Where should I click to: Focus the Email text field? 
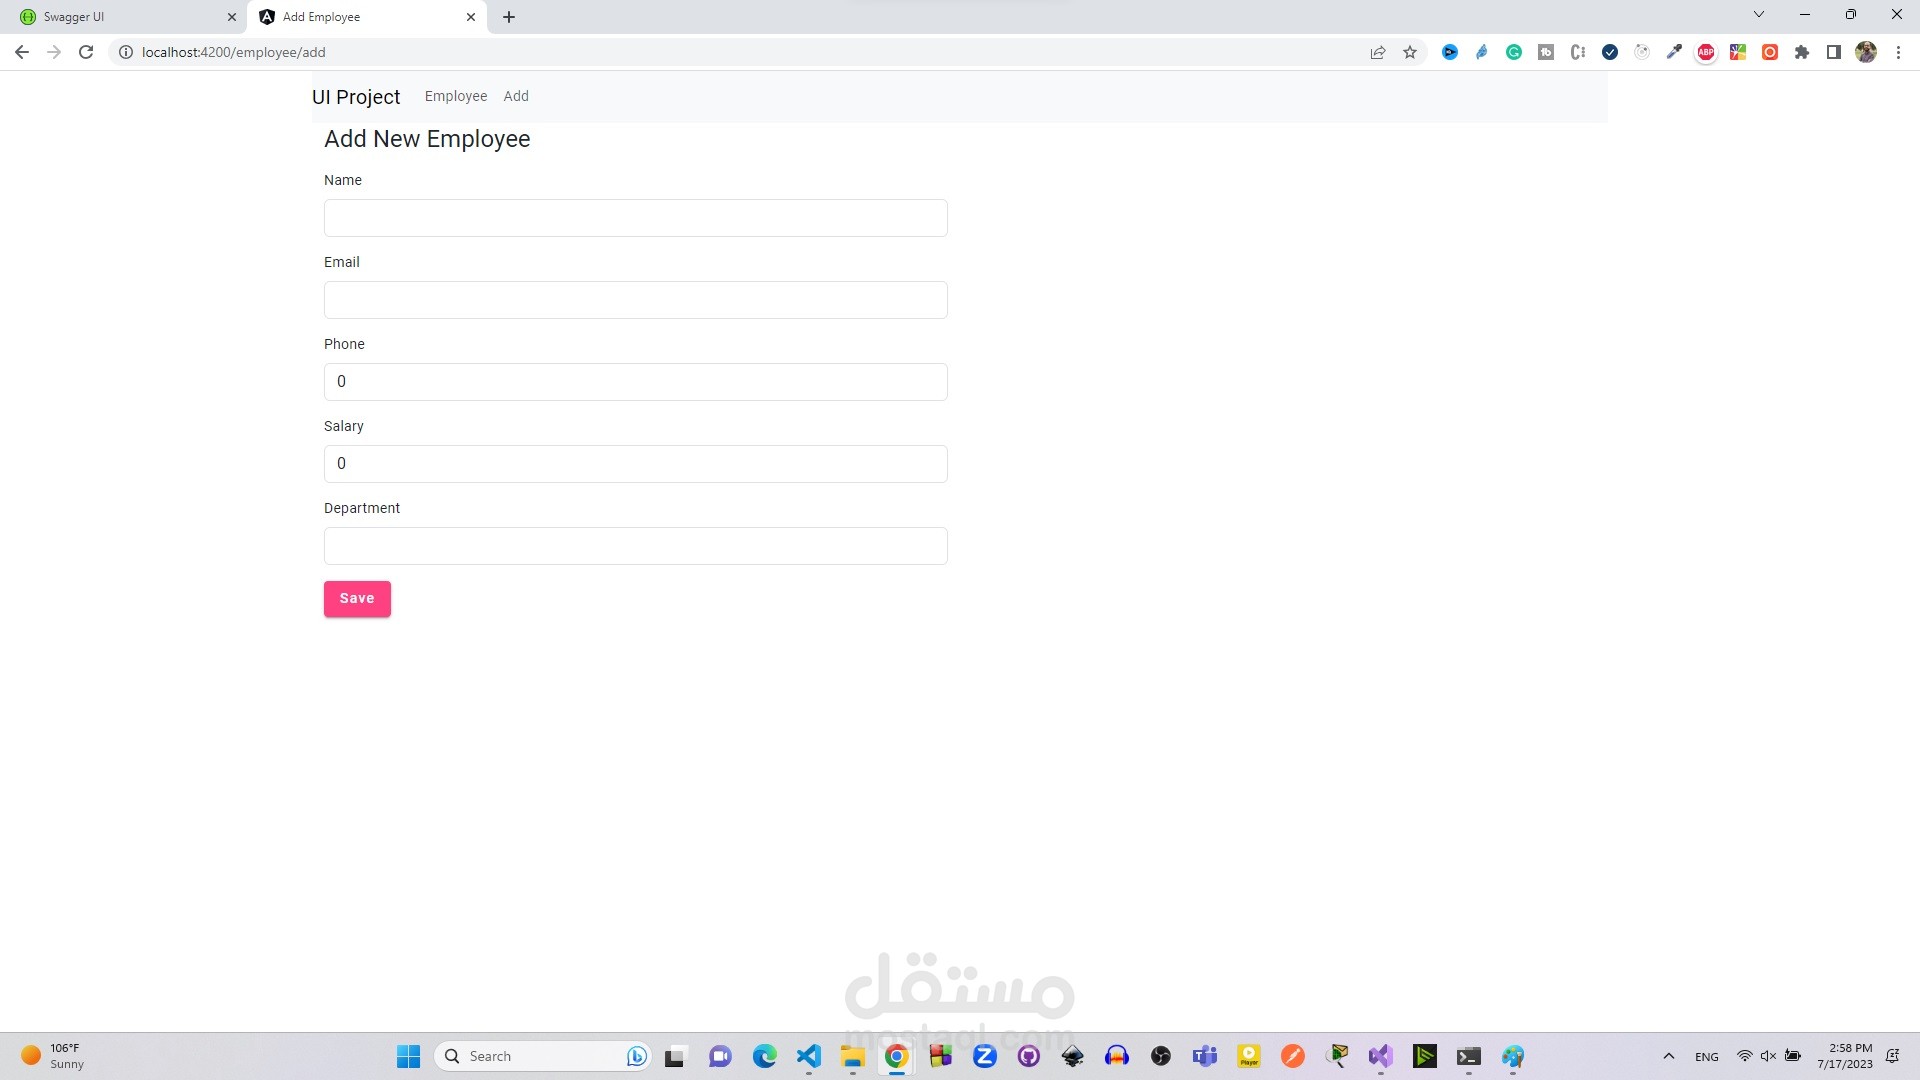click(x=635, y=300)
